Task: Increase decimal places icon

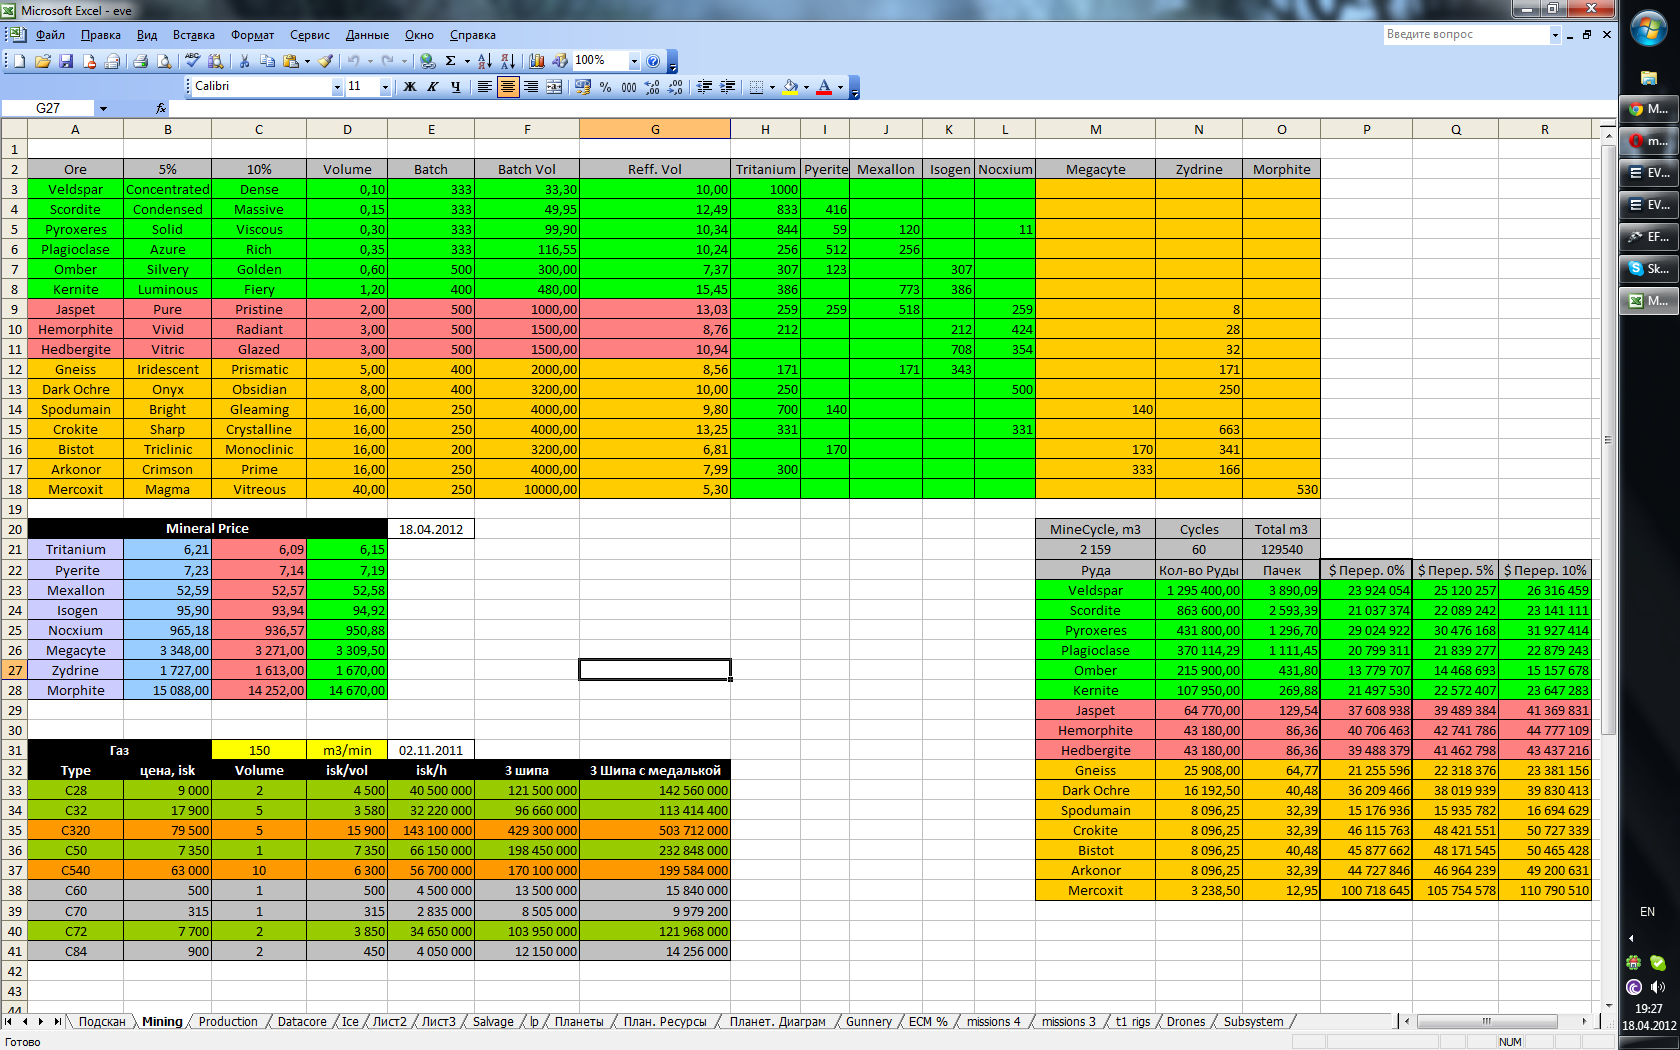Action: [652, 87]
